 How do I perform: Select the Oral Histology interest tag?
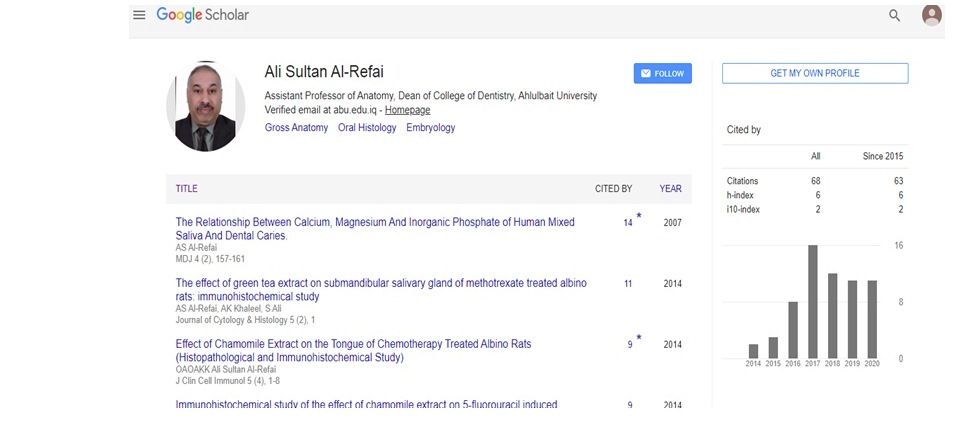pos(367,128)
